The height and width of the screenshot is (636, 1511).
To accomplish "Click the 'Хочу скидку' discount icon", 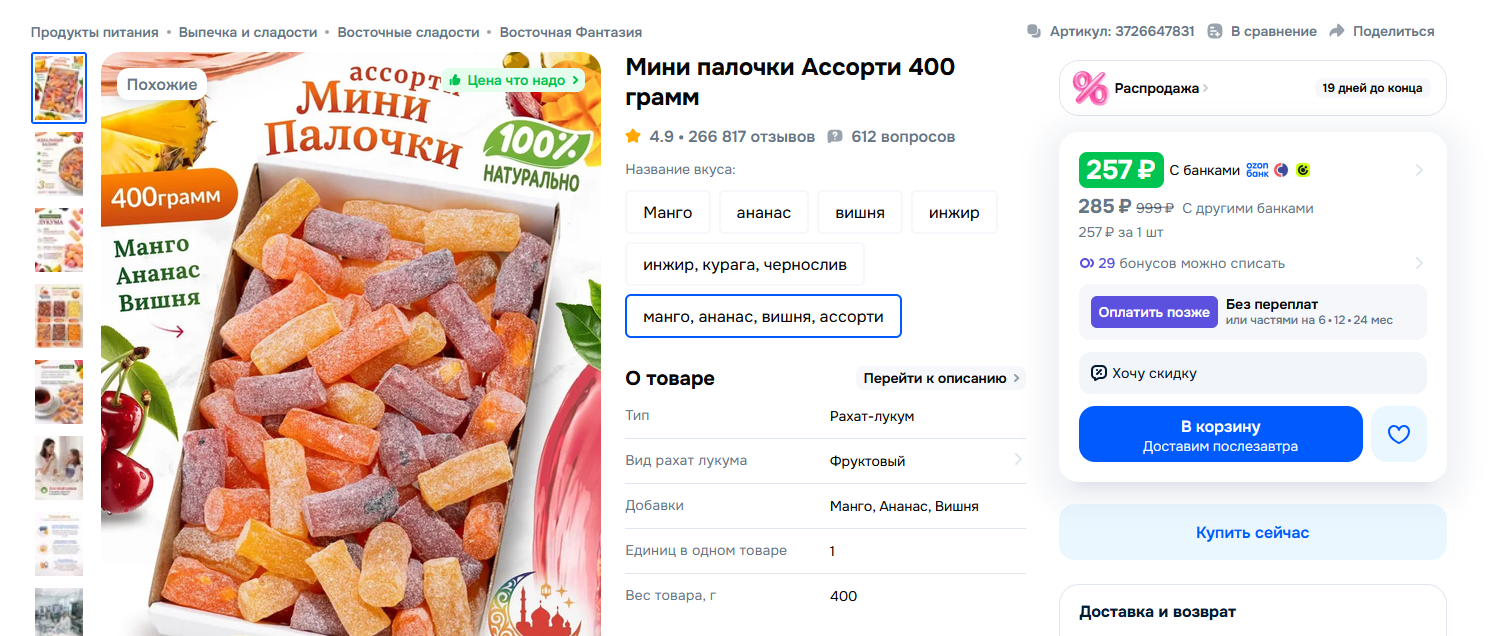I will pyautogui.click(x=1099, y=373).
